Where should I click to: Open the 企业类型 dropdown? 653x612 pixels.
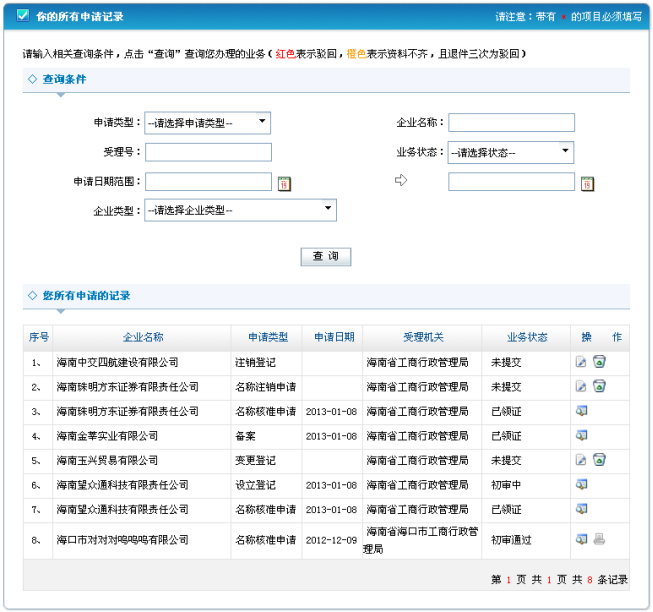coord(240,210)
